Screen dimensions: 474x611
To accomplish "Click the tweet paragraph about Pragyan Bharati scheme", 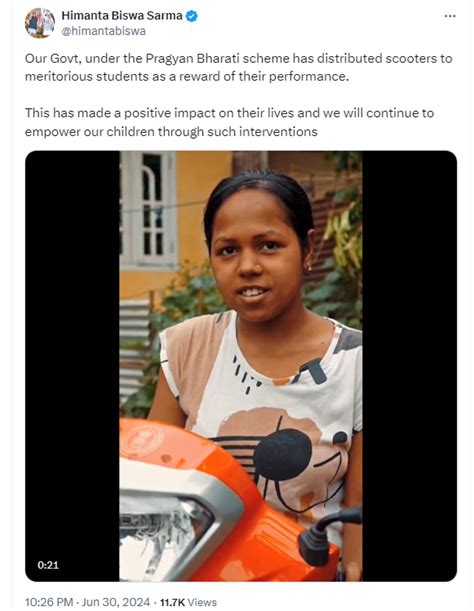I will click(x=239, y=67).
